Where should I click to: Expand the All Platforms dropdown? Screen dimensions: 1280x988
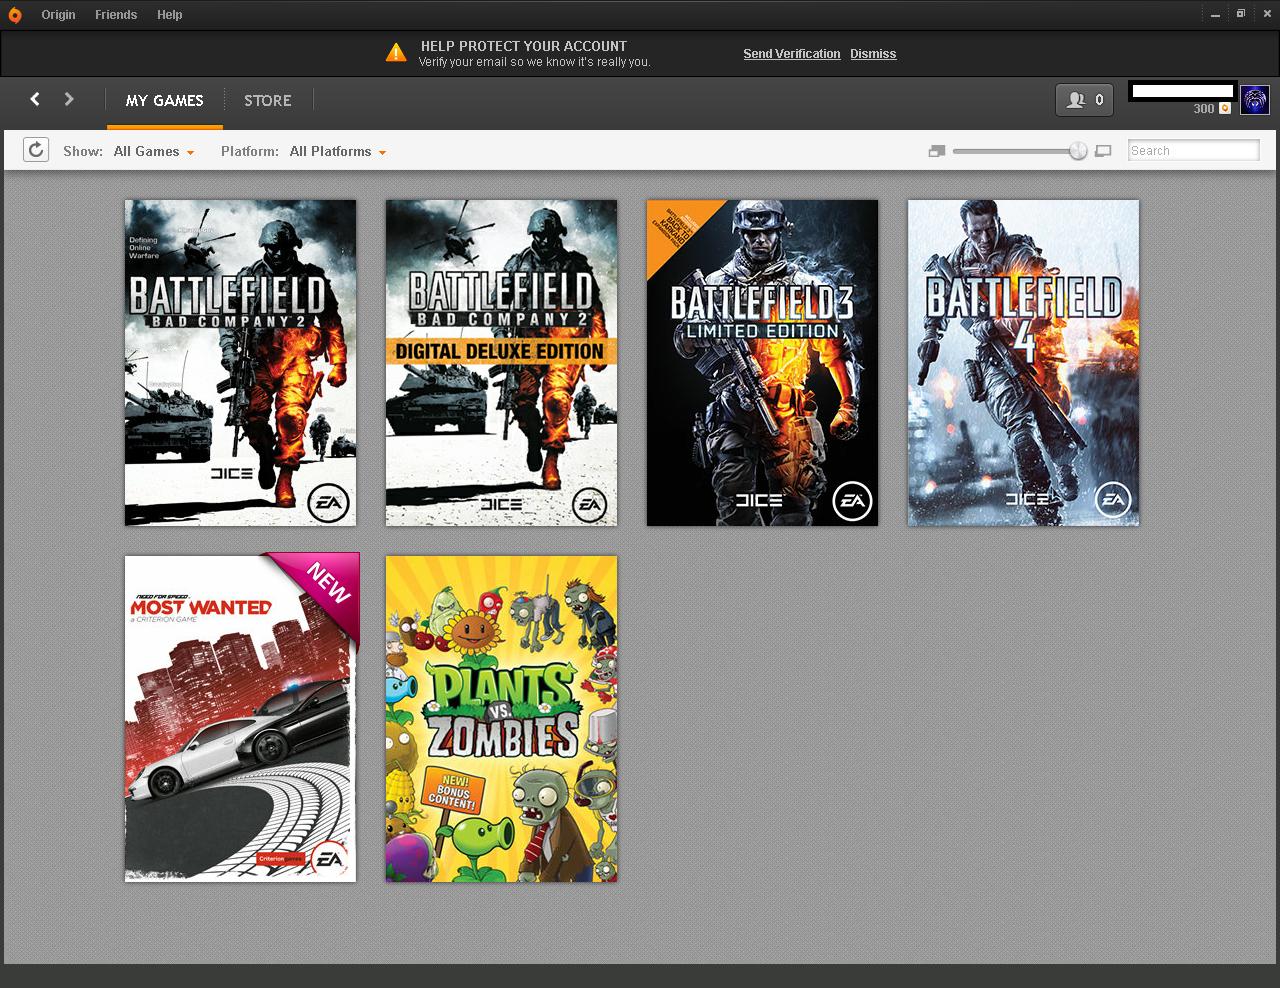point(338,152)
